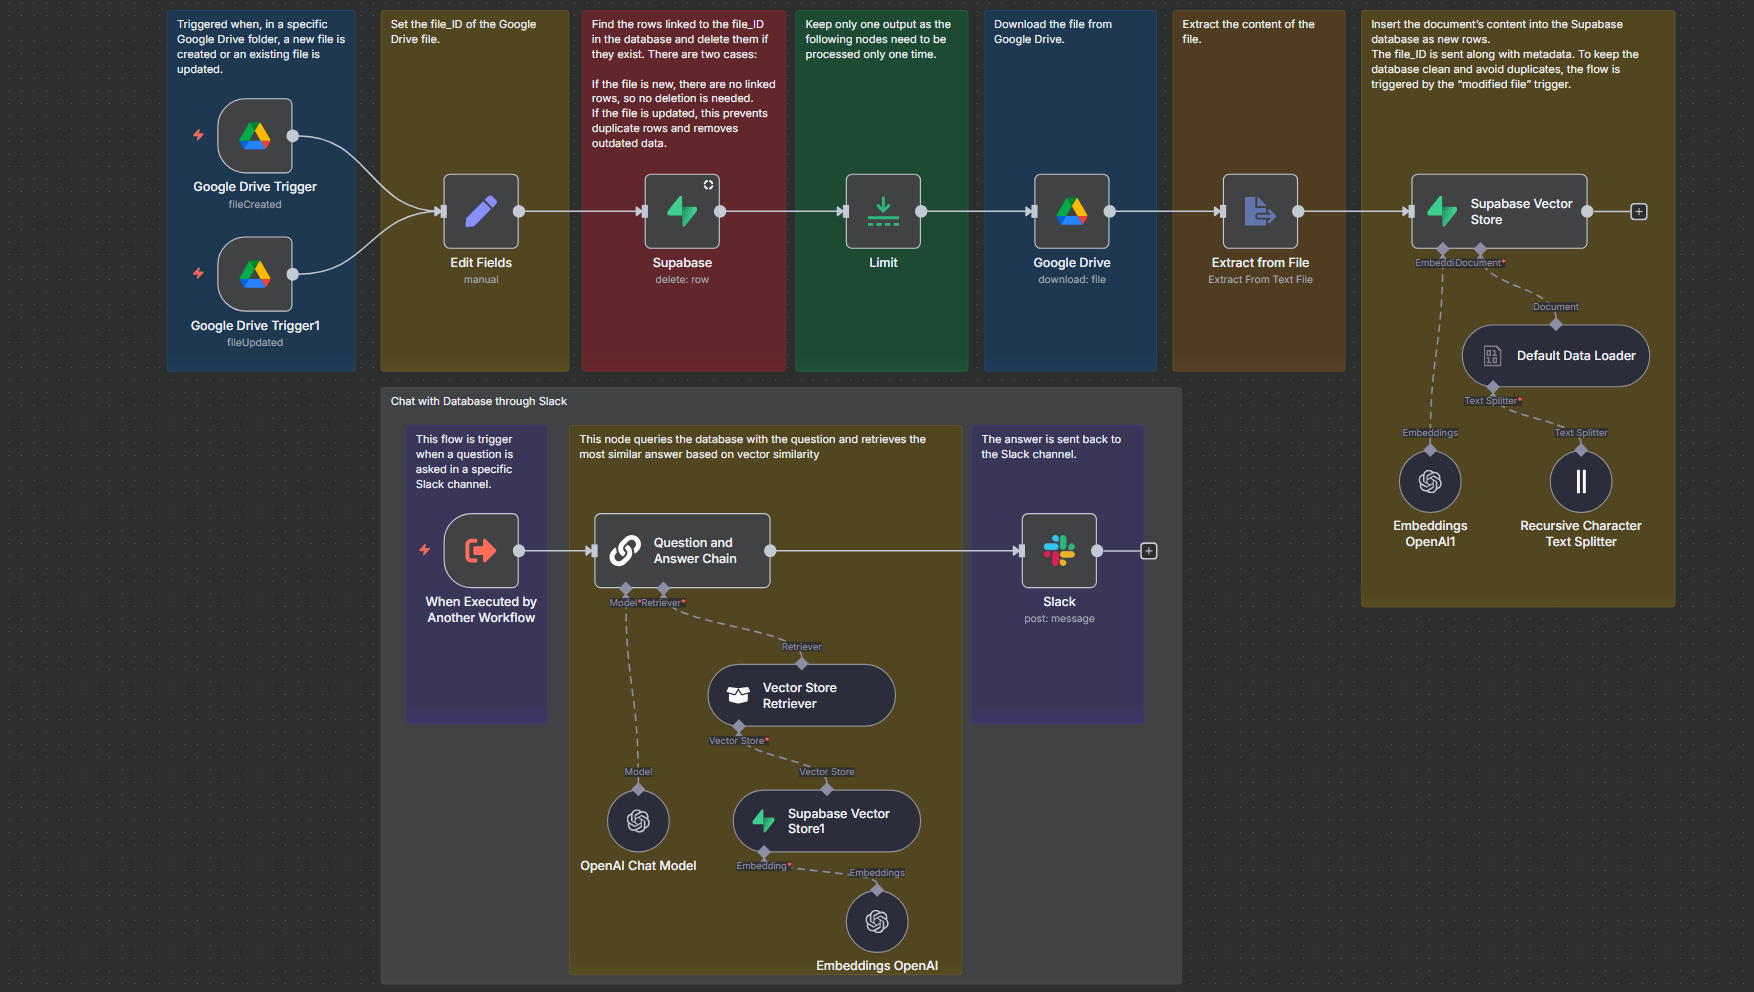Click the lightning icon beside When Executed by Another Workflow
Viewport: 1754px width, 992px height.
424,550
